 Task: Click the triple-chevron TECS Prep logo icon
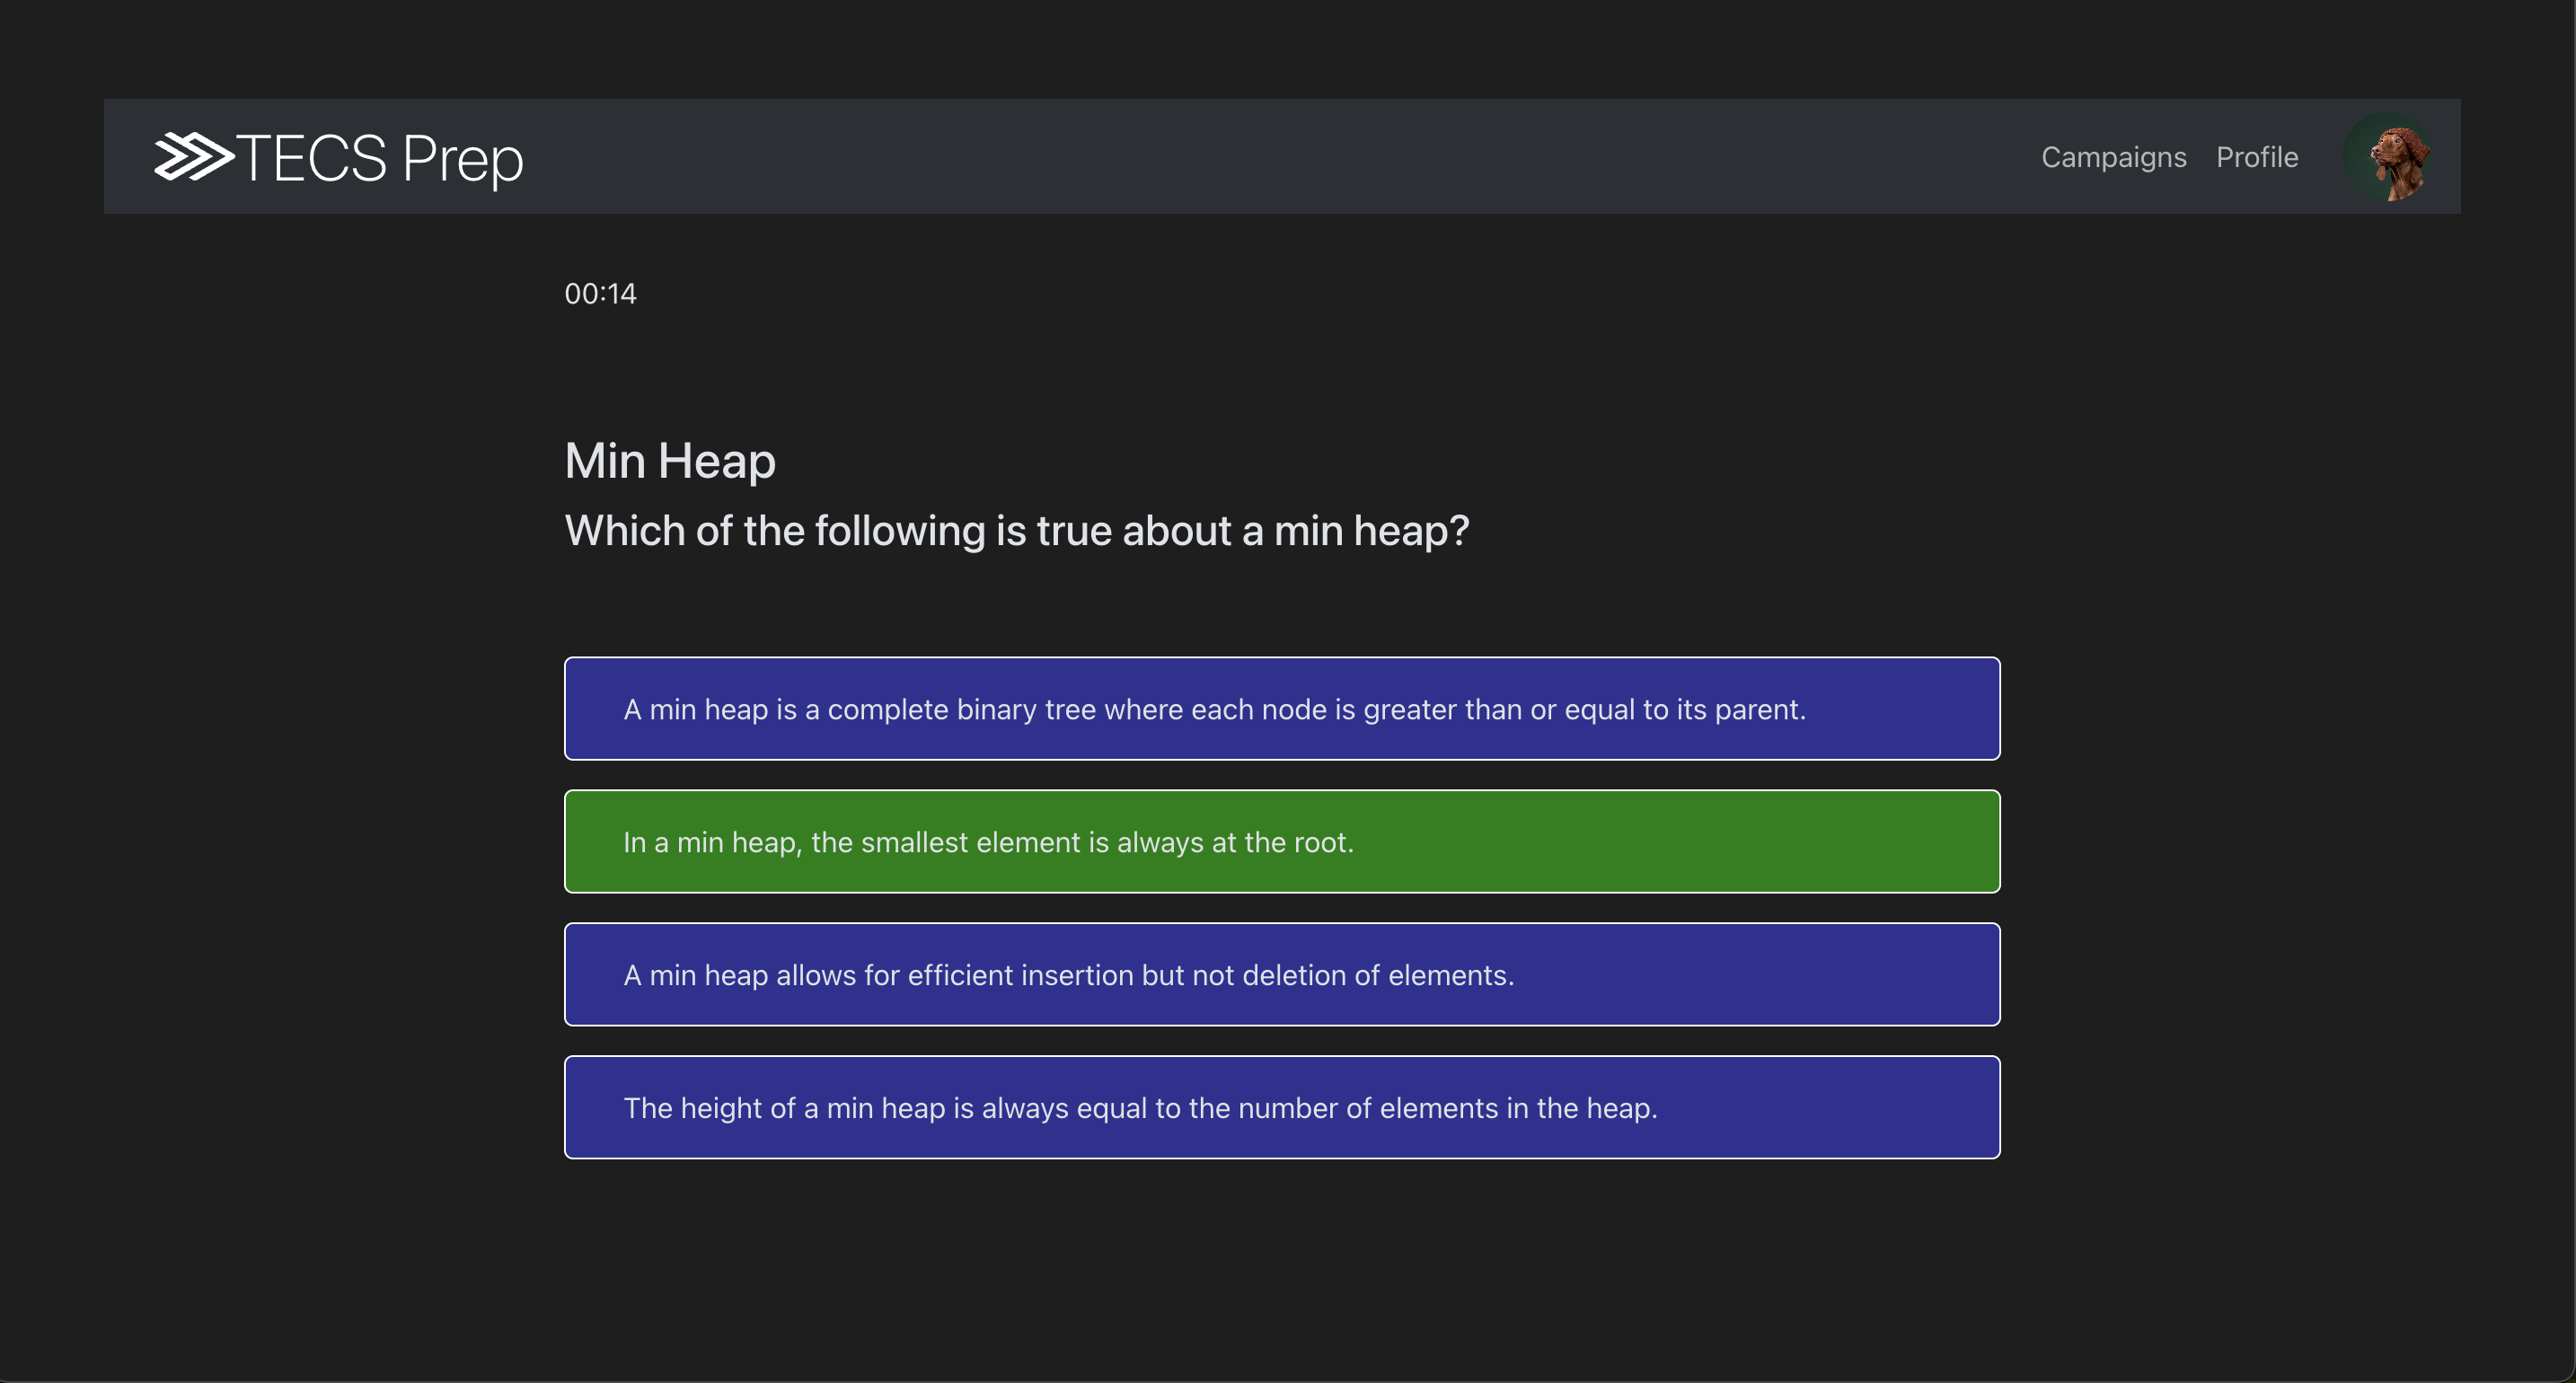(x=193, y=157)
